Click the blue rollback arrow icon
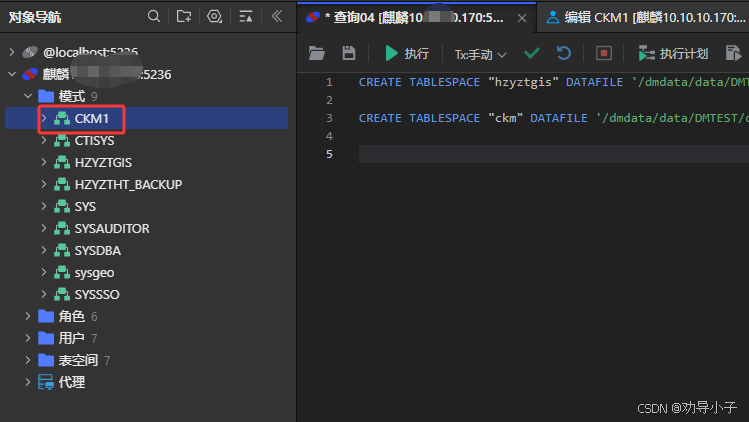The image size is (749, 422). [x=564, y=53]
